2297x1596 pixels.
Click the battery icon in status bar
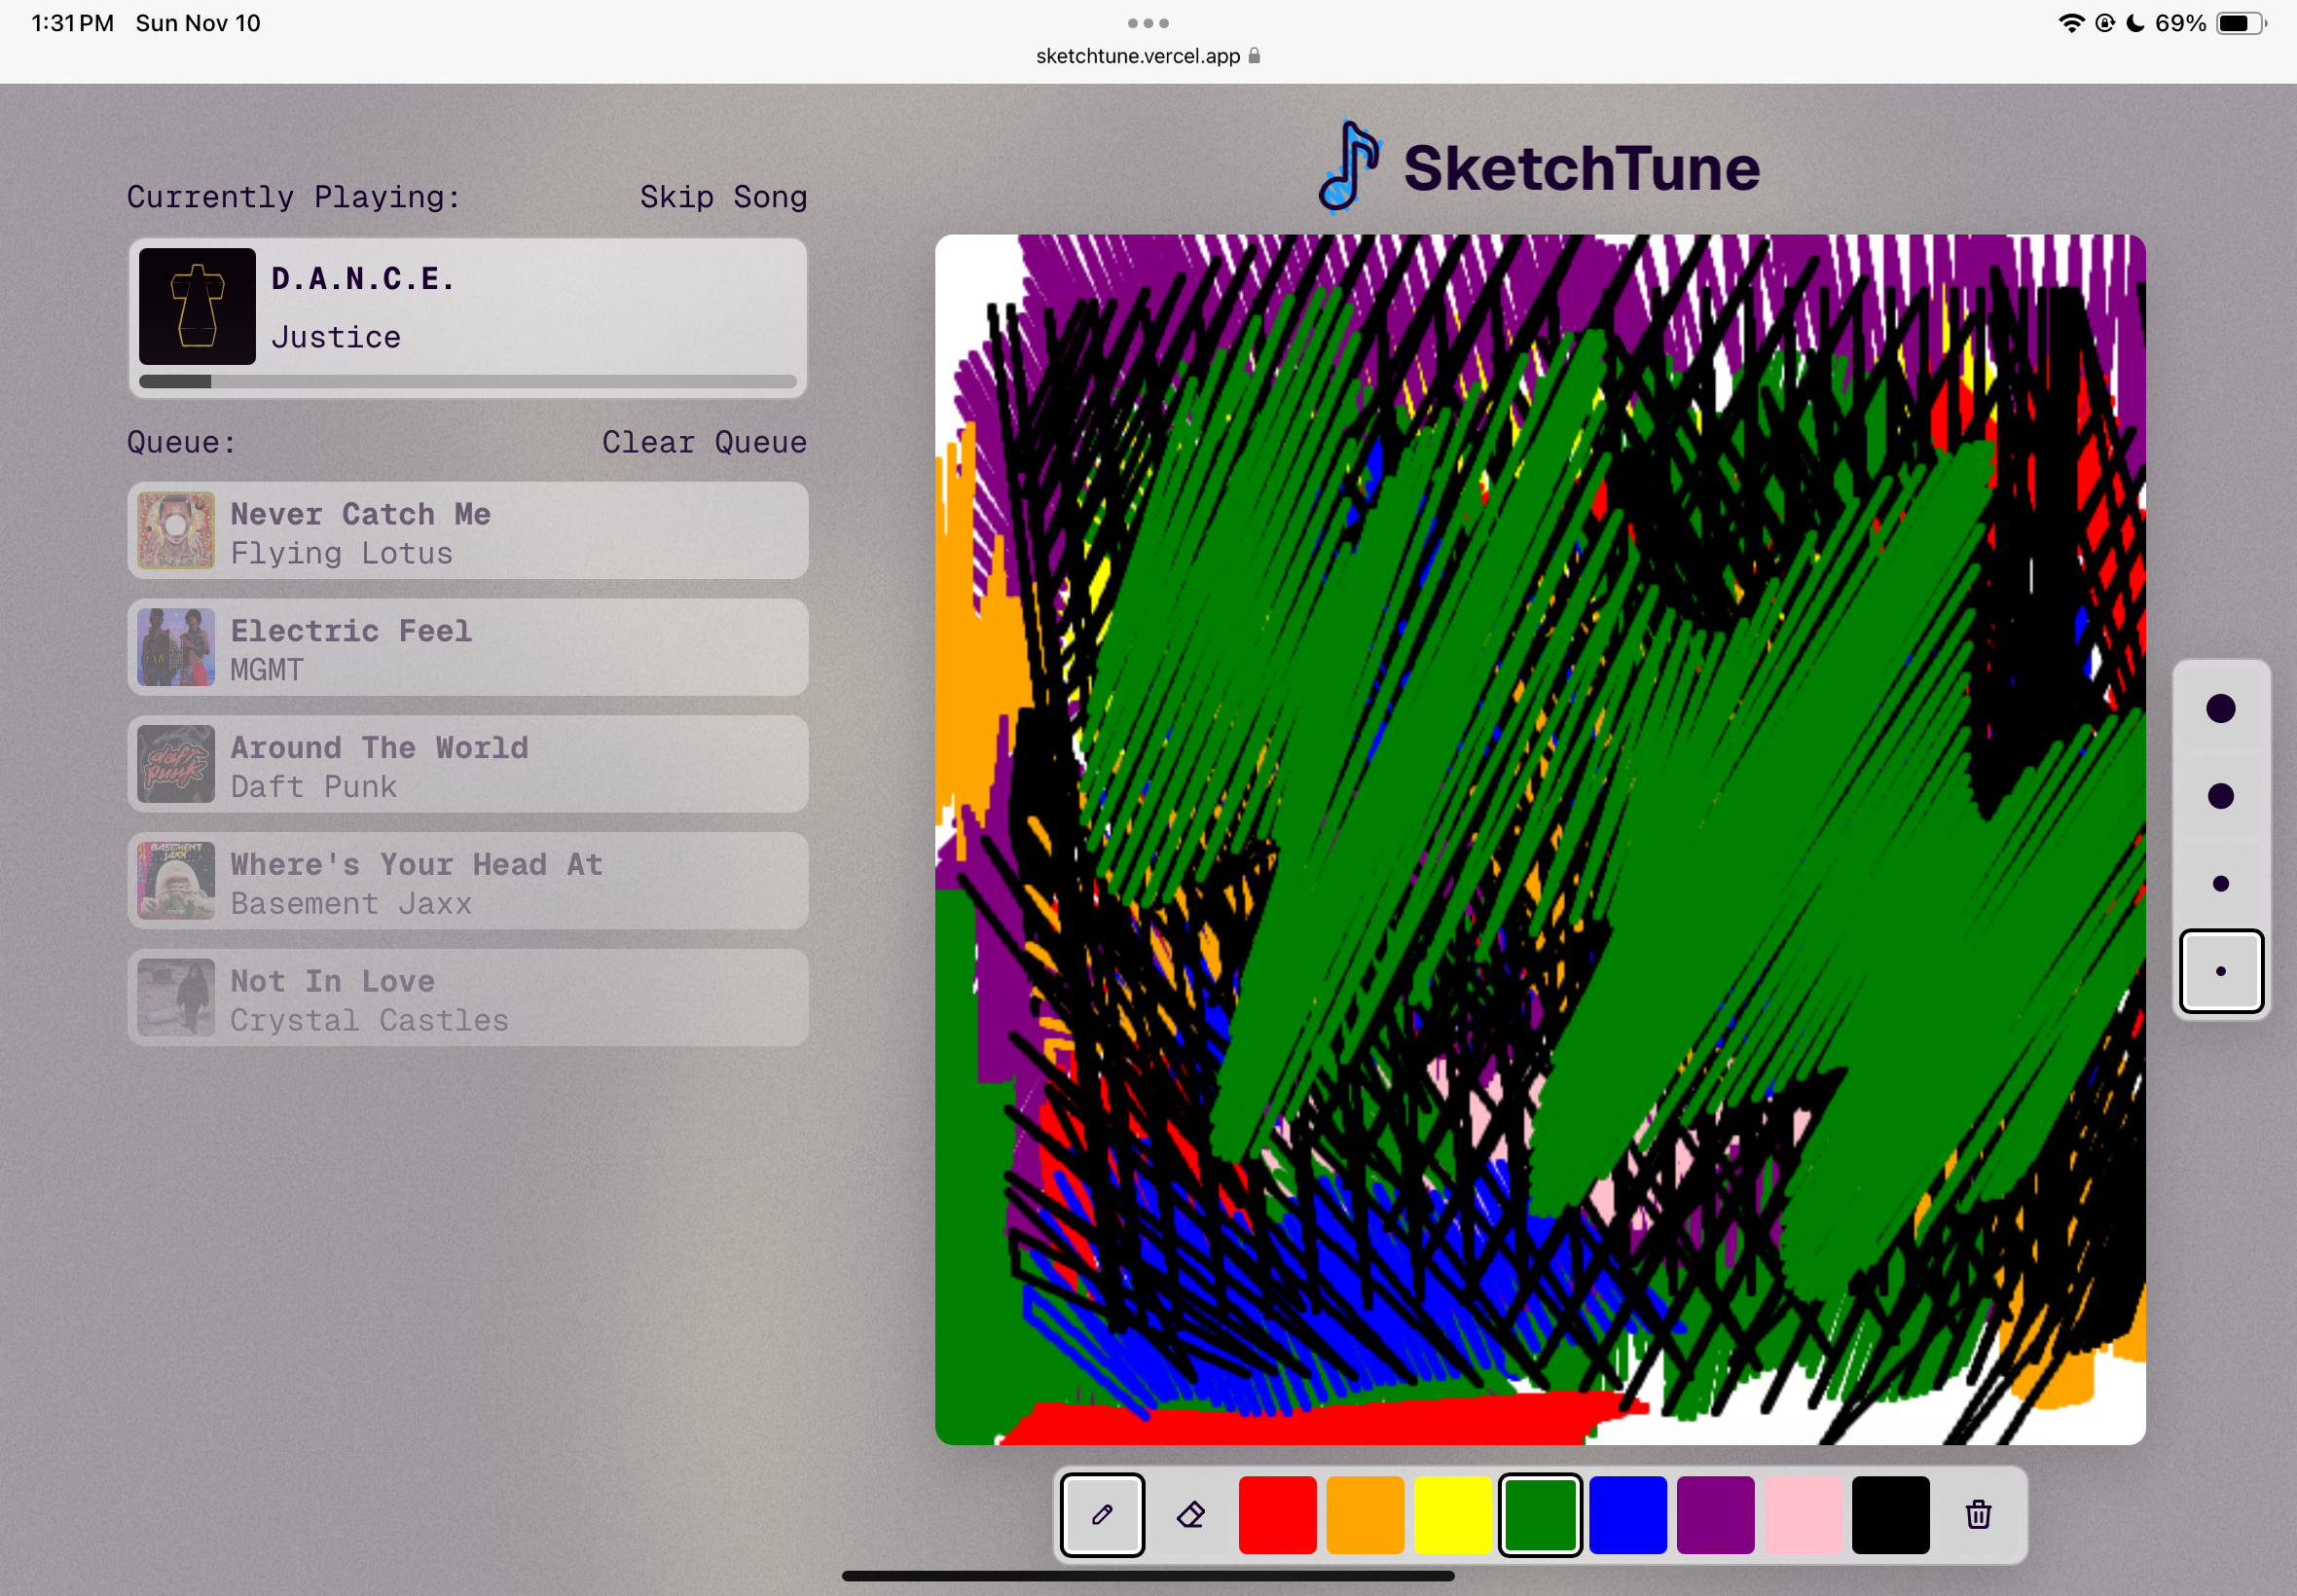[2239, 23]
